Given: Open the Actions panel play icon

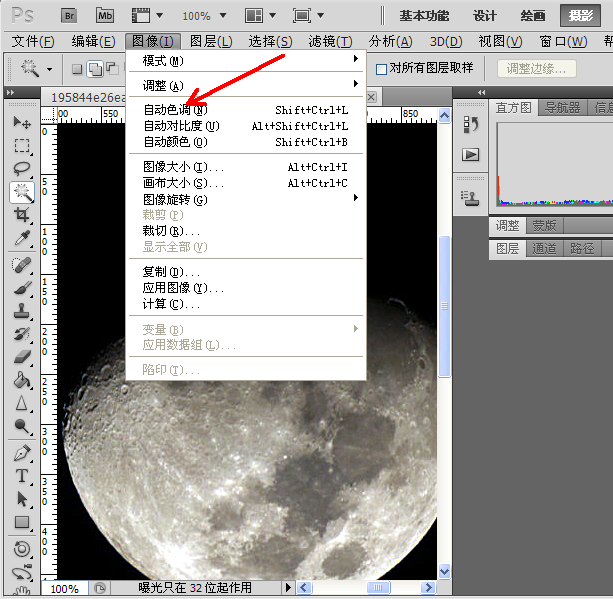Looking at the screenshot, I should click(471, 154).
